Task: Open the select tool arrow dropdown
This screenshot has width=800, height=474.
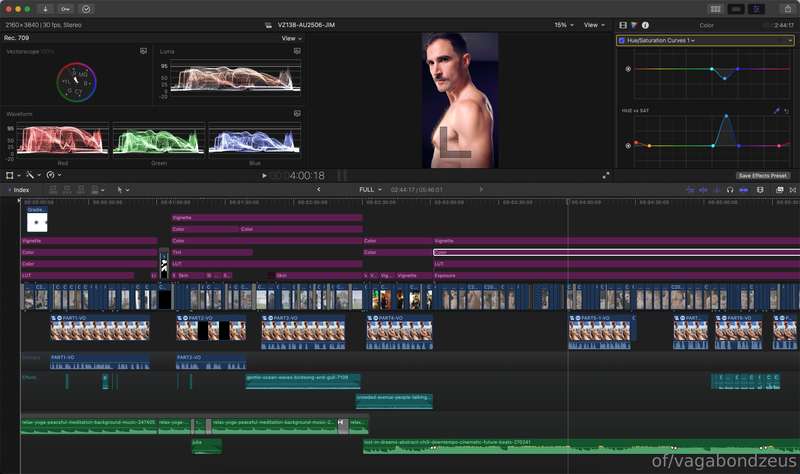Action: click(x=123, y=190)
